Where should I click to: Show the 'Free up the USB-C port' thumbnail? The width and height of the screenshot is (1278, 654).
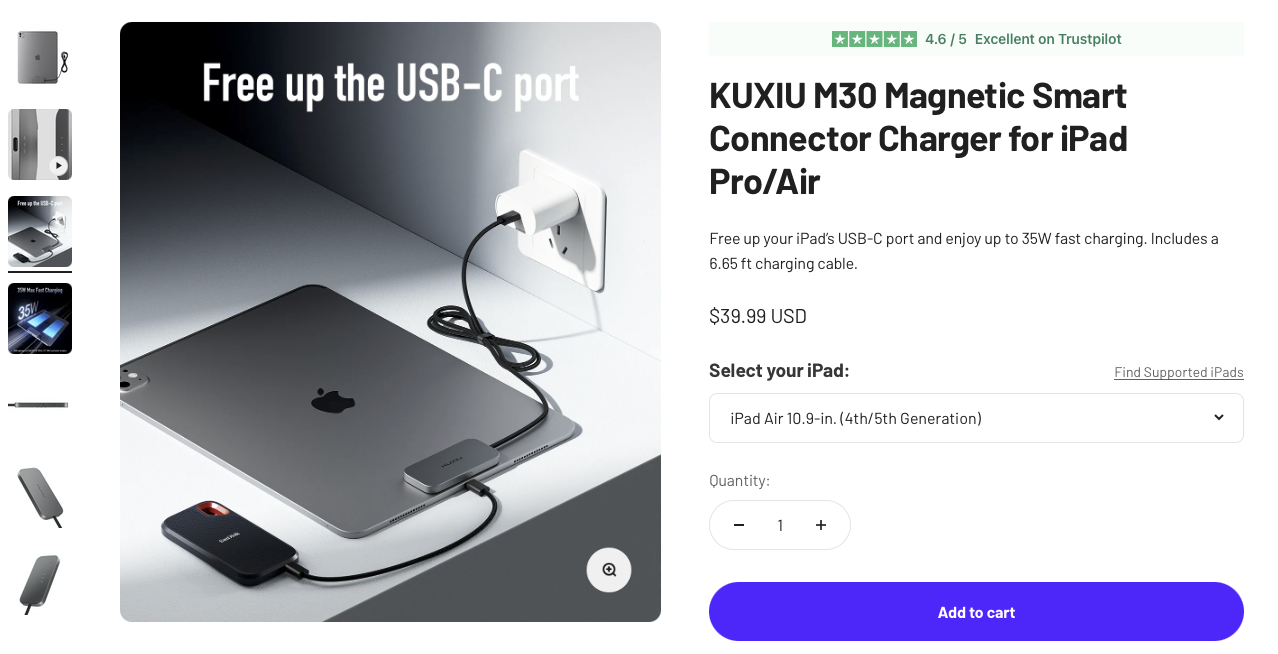tap(40, 232)
